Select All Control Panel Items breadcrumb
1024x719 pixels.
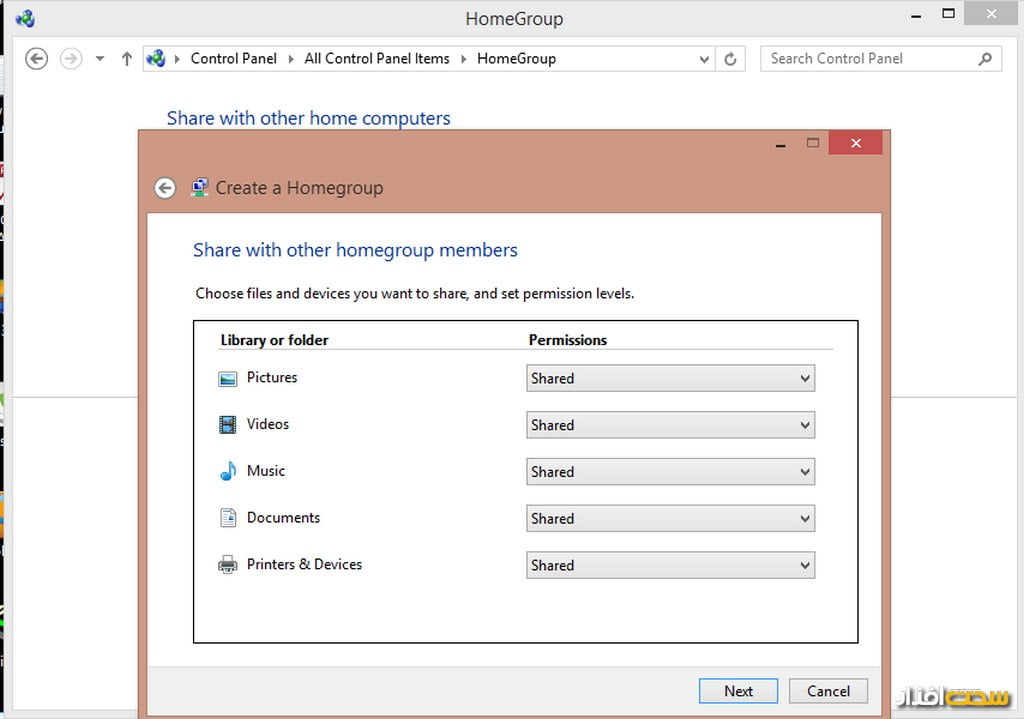coord(376,59)
